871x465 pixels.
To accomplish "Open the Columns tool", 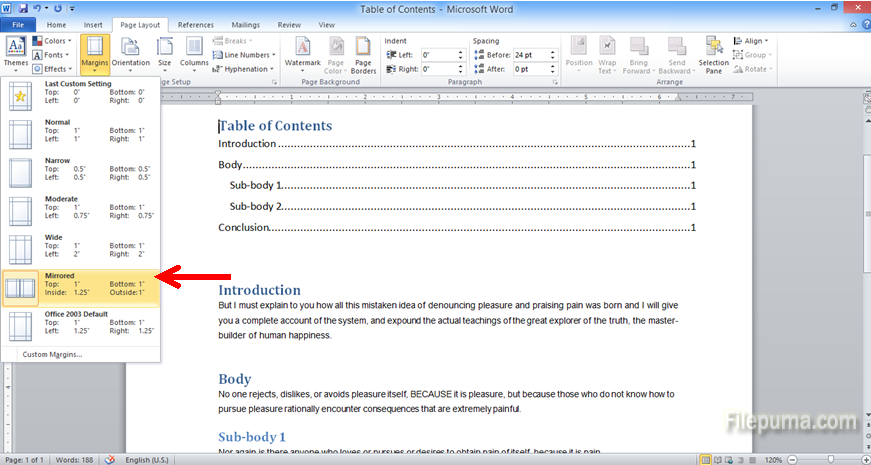I will [194, 53].
